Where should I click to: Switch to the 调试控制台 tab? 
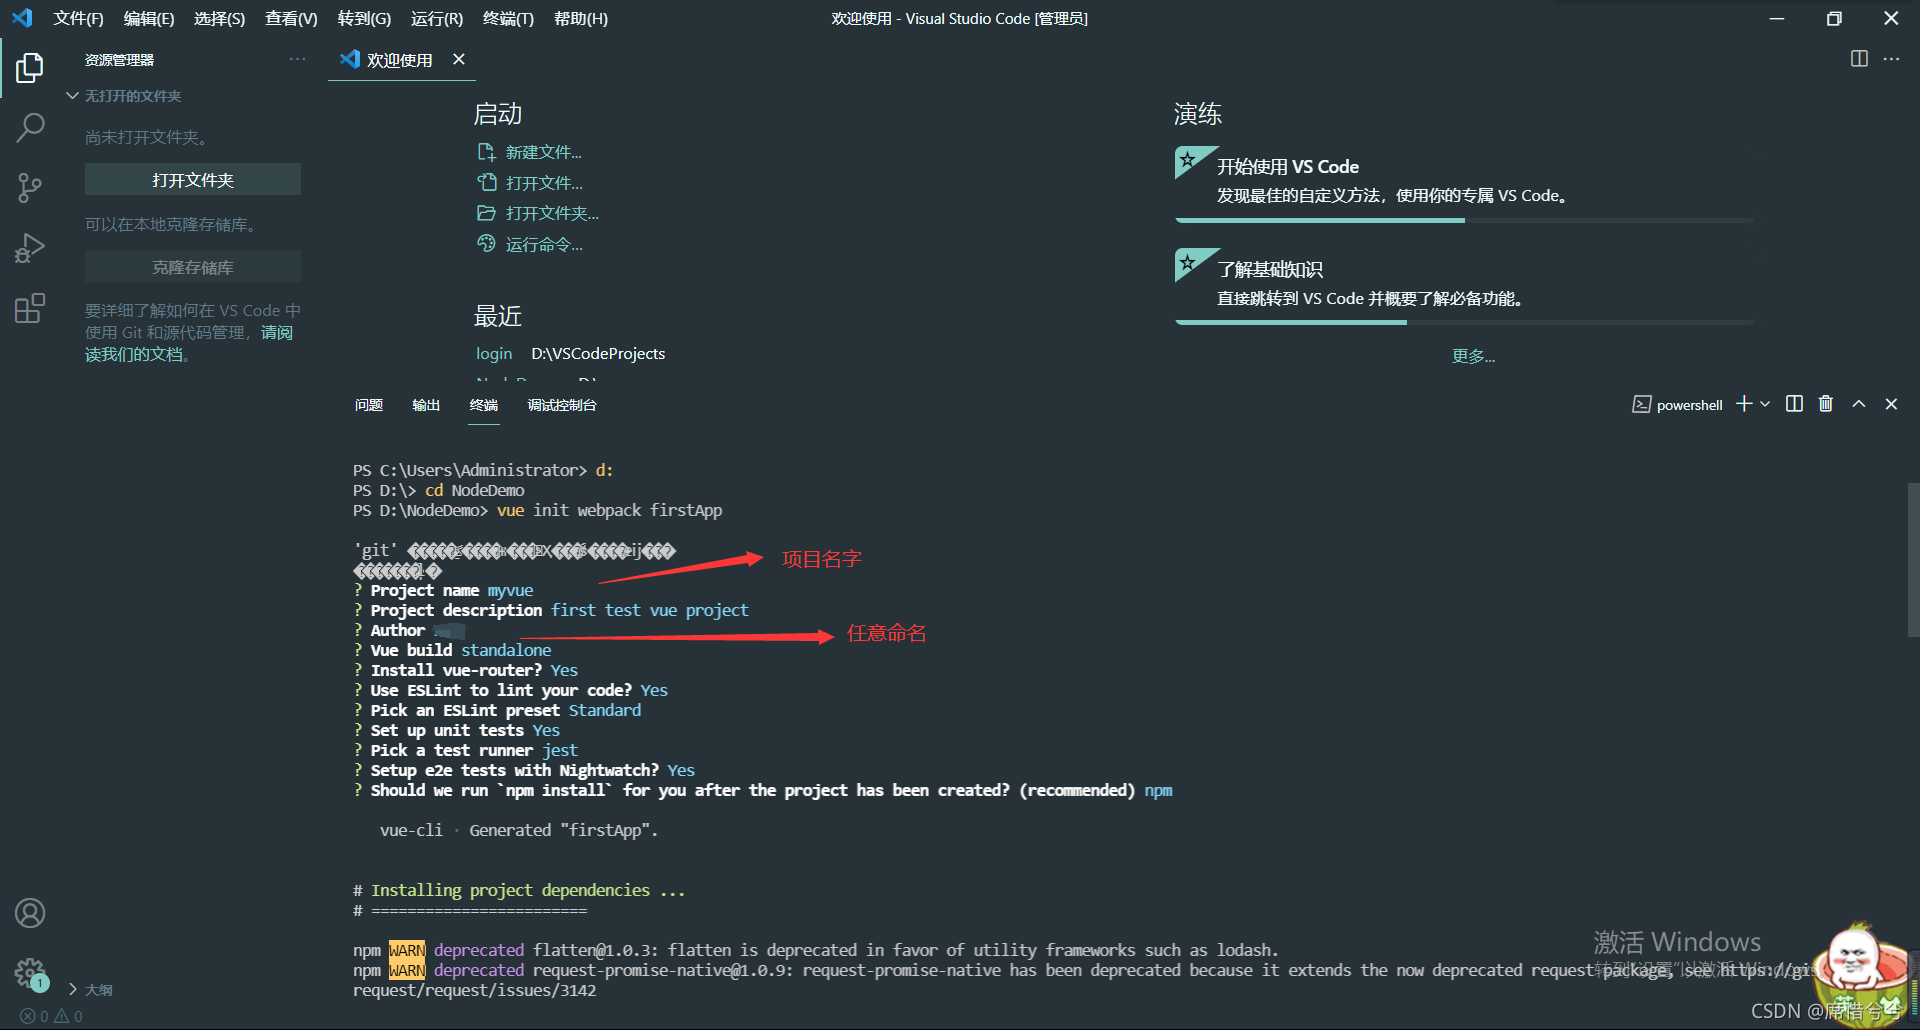(562, 405)
